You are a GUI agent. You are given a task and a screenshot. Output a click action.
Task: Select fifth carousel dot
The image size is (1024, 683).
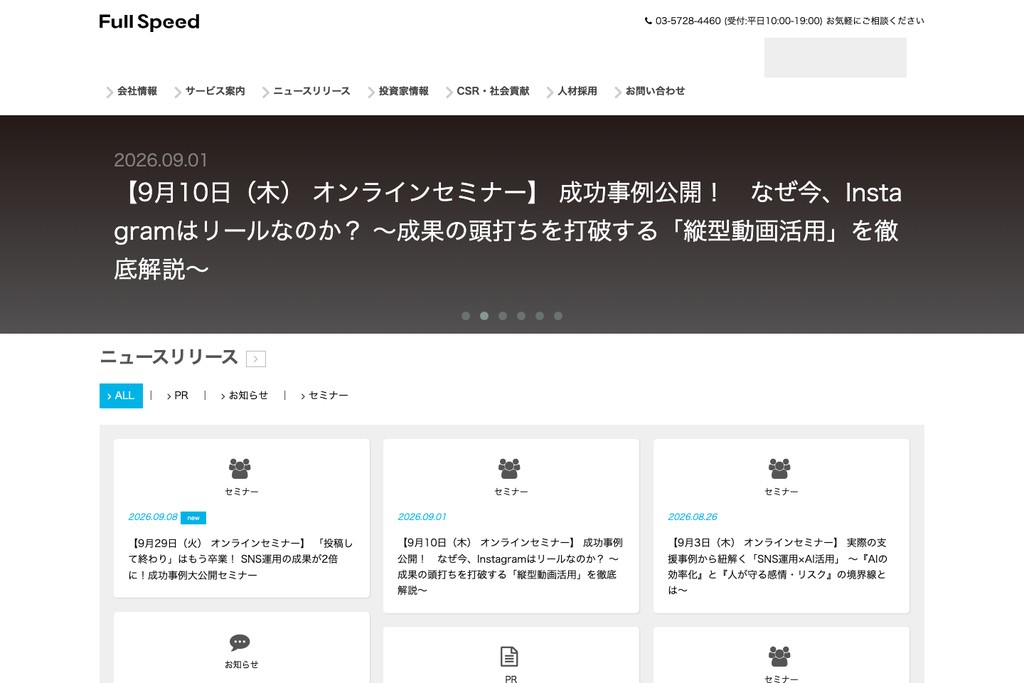pos(539,316)
